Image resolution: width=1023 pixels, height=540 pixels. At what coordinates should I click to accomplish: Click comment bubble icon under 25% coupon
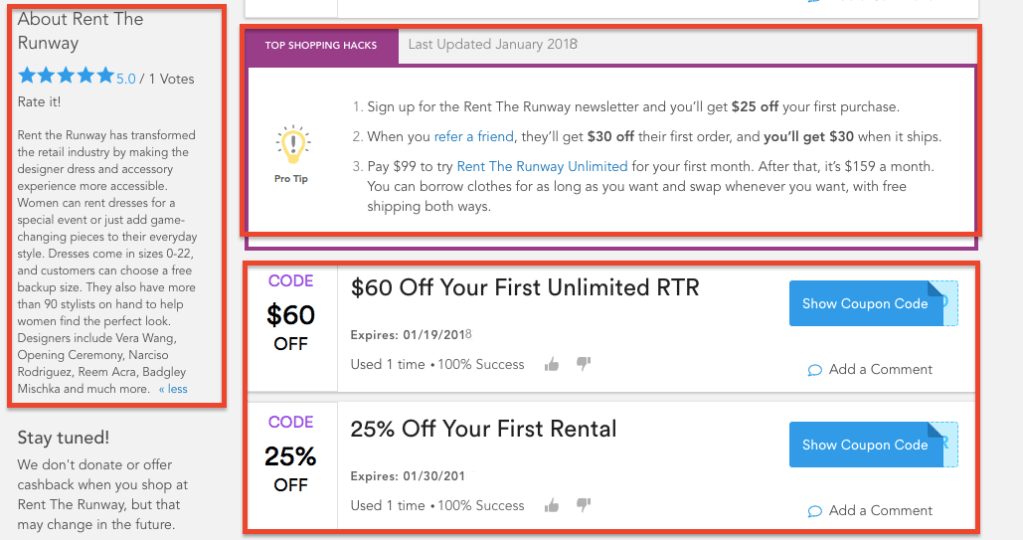pos(815,511)
